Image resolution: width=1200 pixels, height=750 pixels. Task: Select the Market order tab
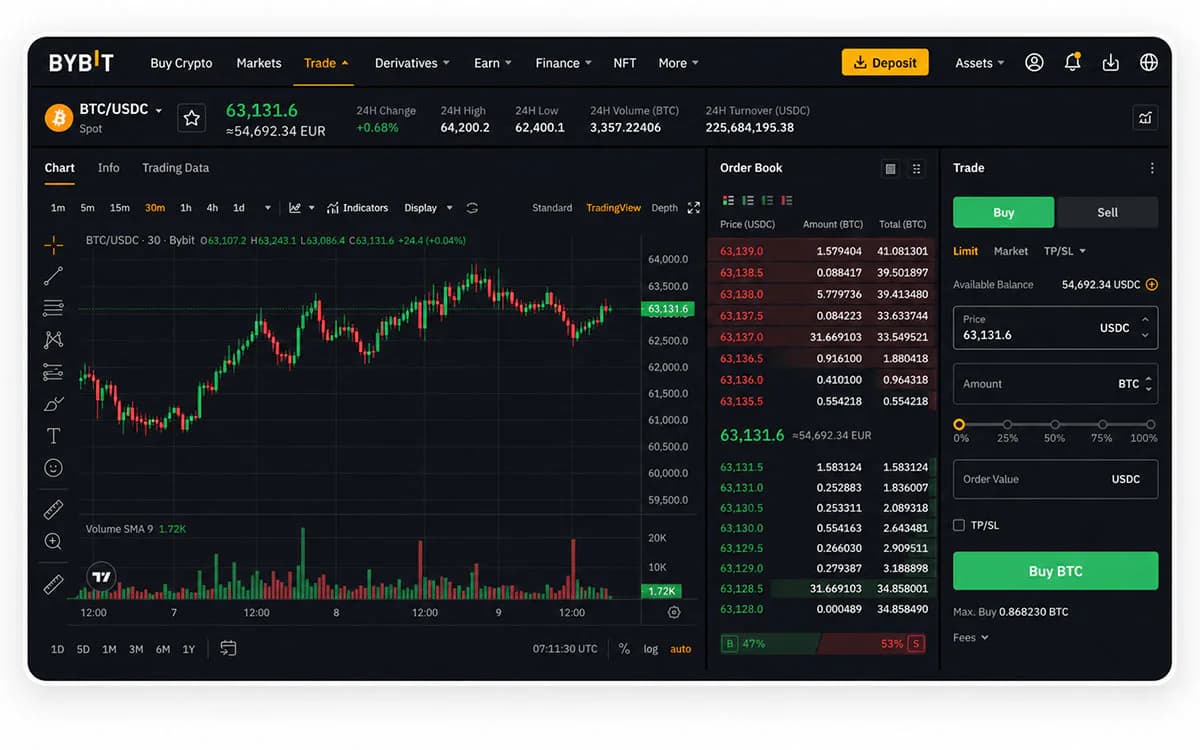pos(1011,251)
